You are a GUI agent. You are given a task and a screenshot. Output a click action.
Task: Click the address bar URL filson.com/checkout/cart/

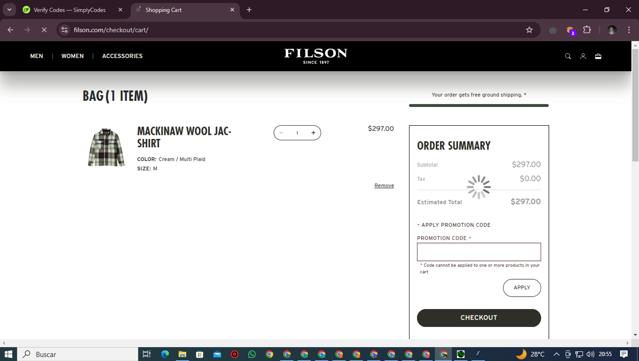click(111, 30)
